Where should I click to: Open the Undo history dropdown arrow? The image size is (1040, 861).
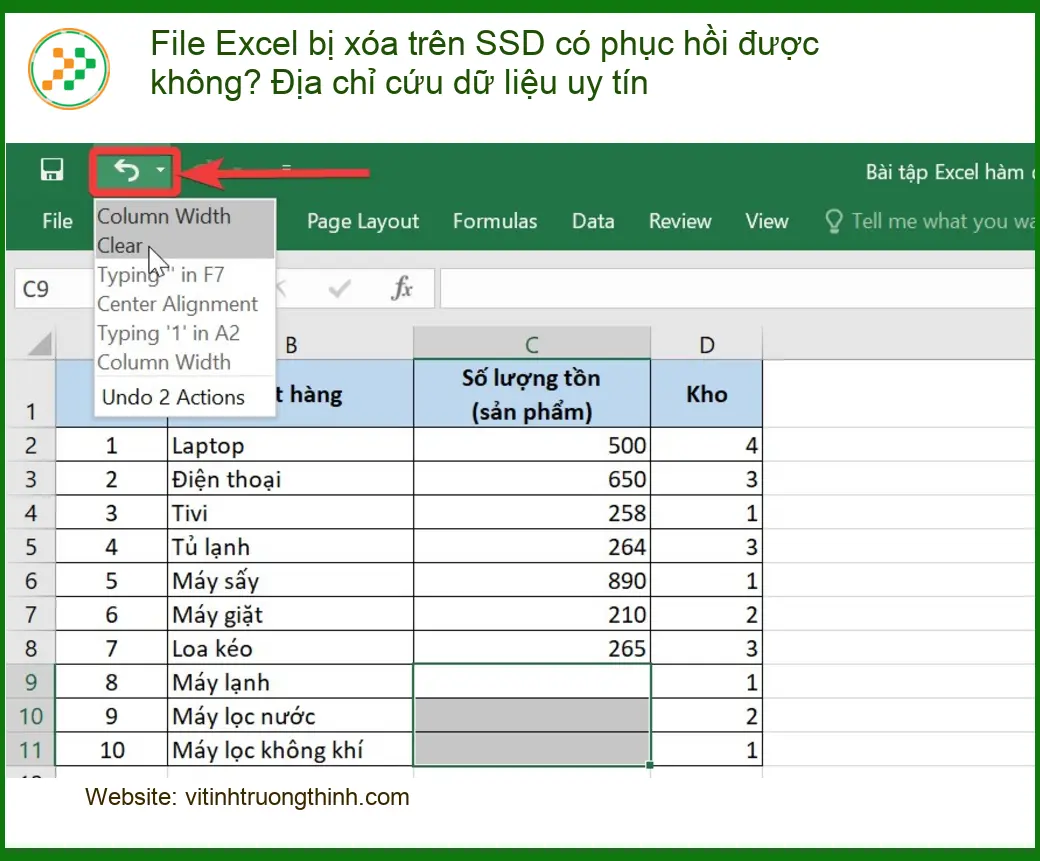(x=161, y=170)
